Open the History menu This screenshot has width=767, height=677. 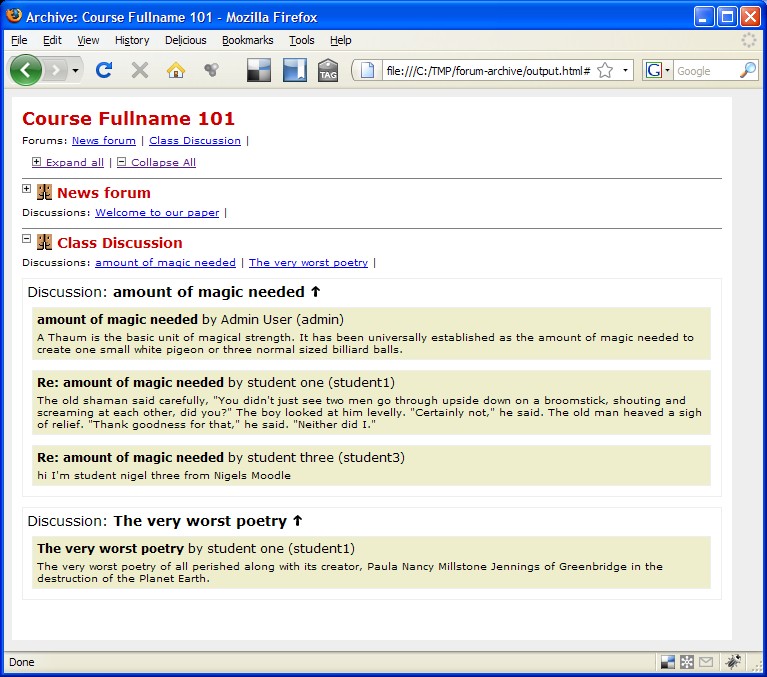pos(132,40)
